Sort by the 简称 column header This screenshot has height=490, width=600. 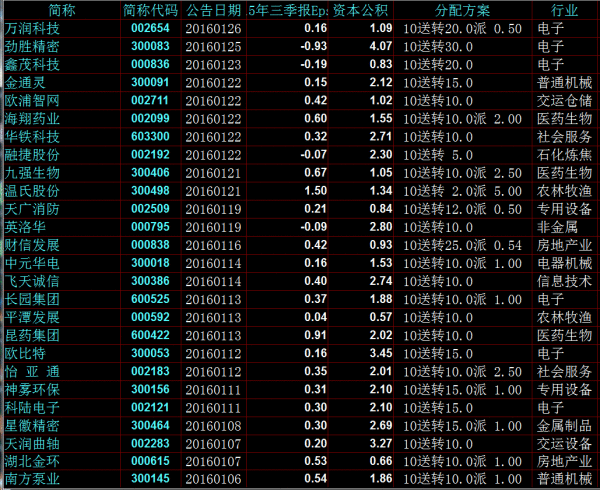62,10
